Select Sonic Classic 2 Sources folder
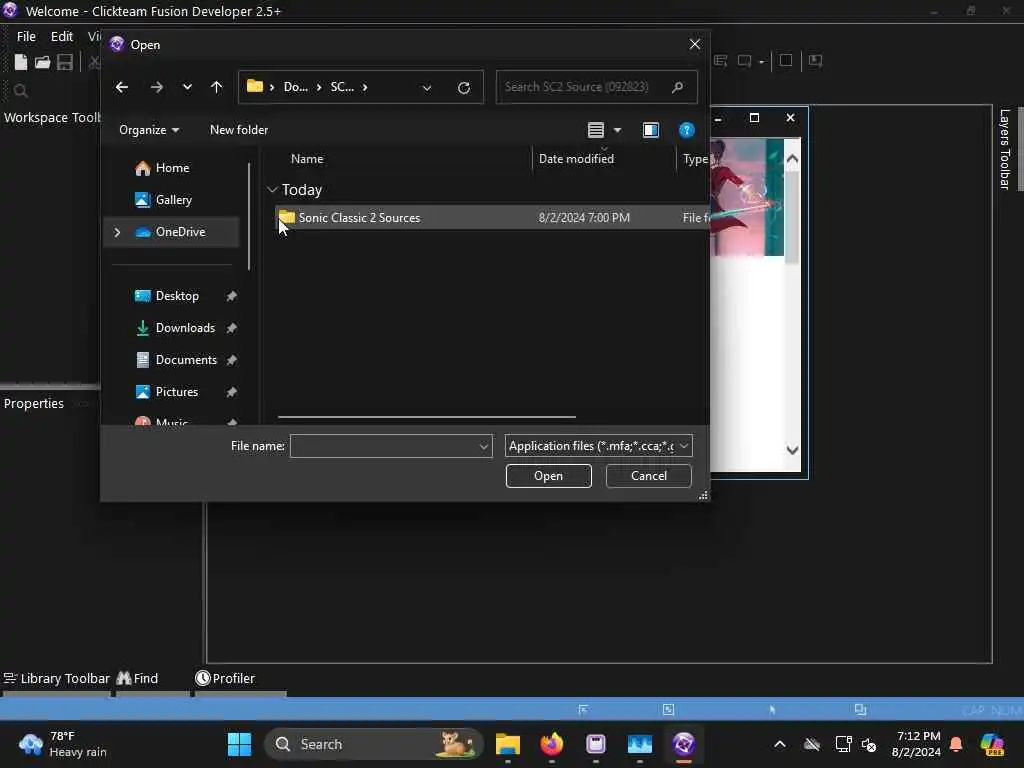This screenshot has width=1024, height=768. (490, 218)
